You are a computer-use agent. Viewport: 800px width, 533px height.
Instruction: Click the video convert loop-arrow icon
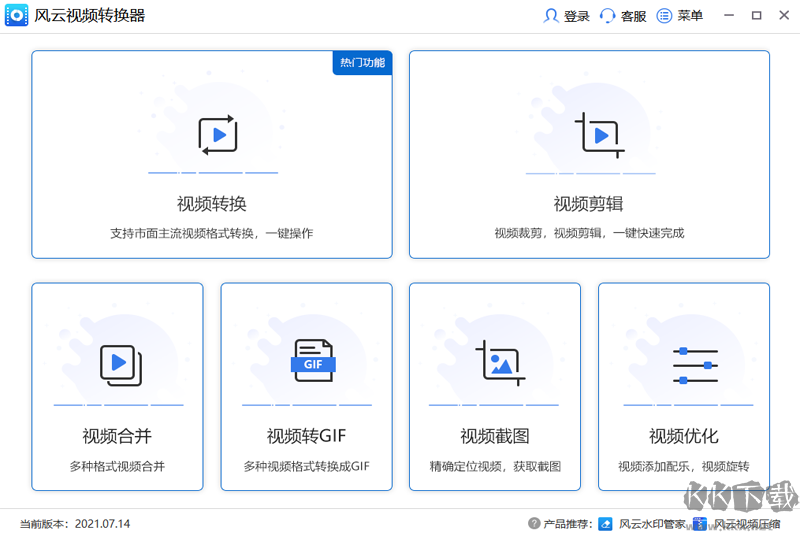(218, 135)
